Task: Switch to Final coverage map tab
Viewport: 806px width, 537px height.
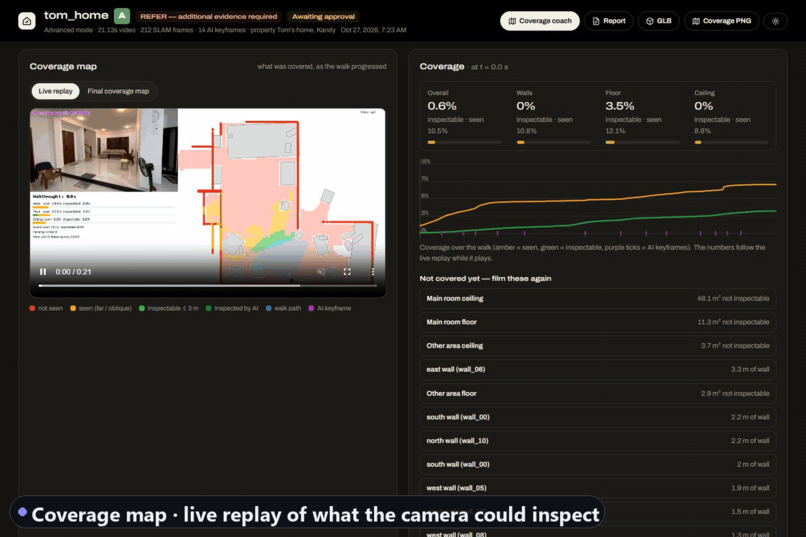Action: coord(118,91)
